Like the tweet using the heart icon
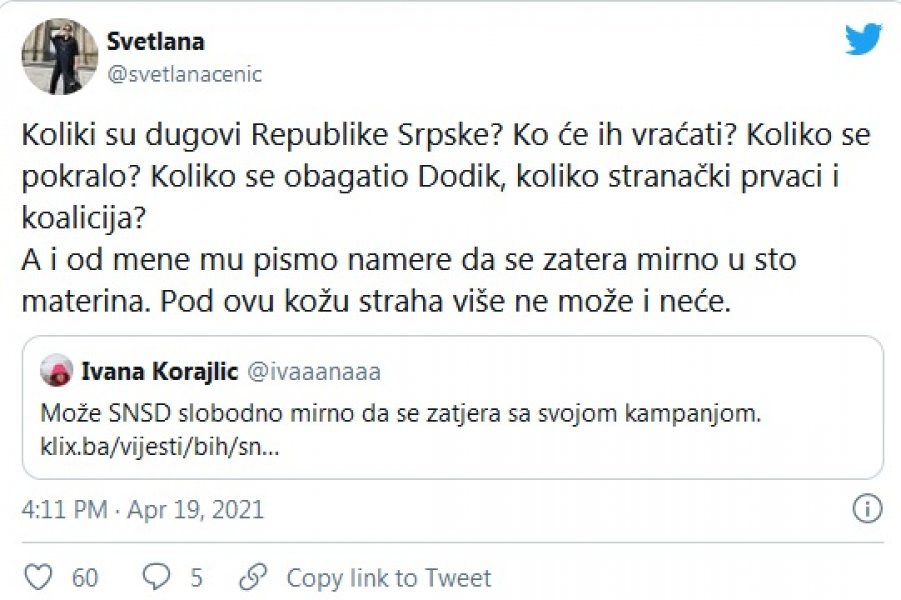 (37, 577)
